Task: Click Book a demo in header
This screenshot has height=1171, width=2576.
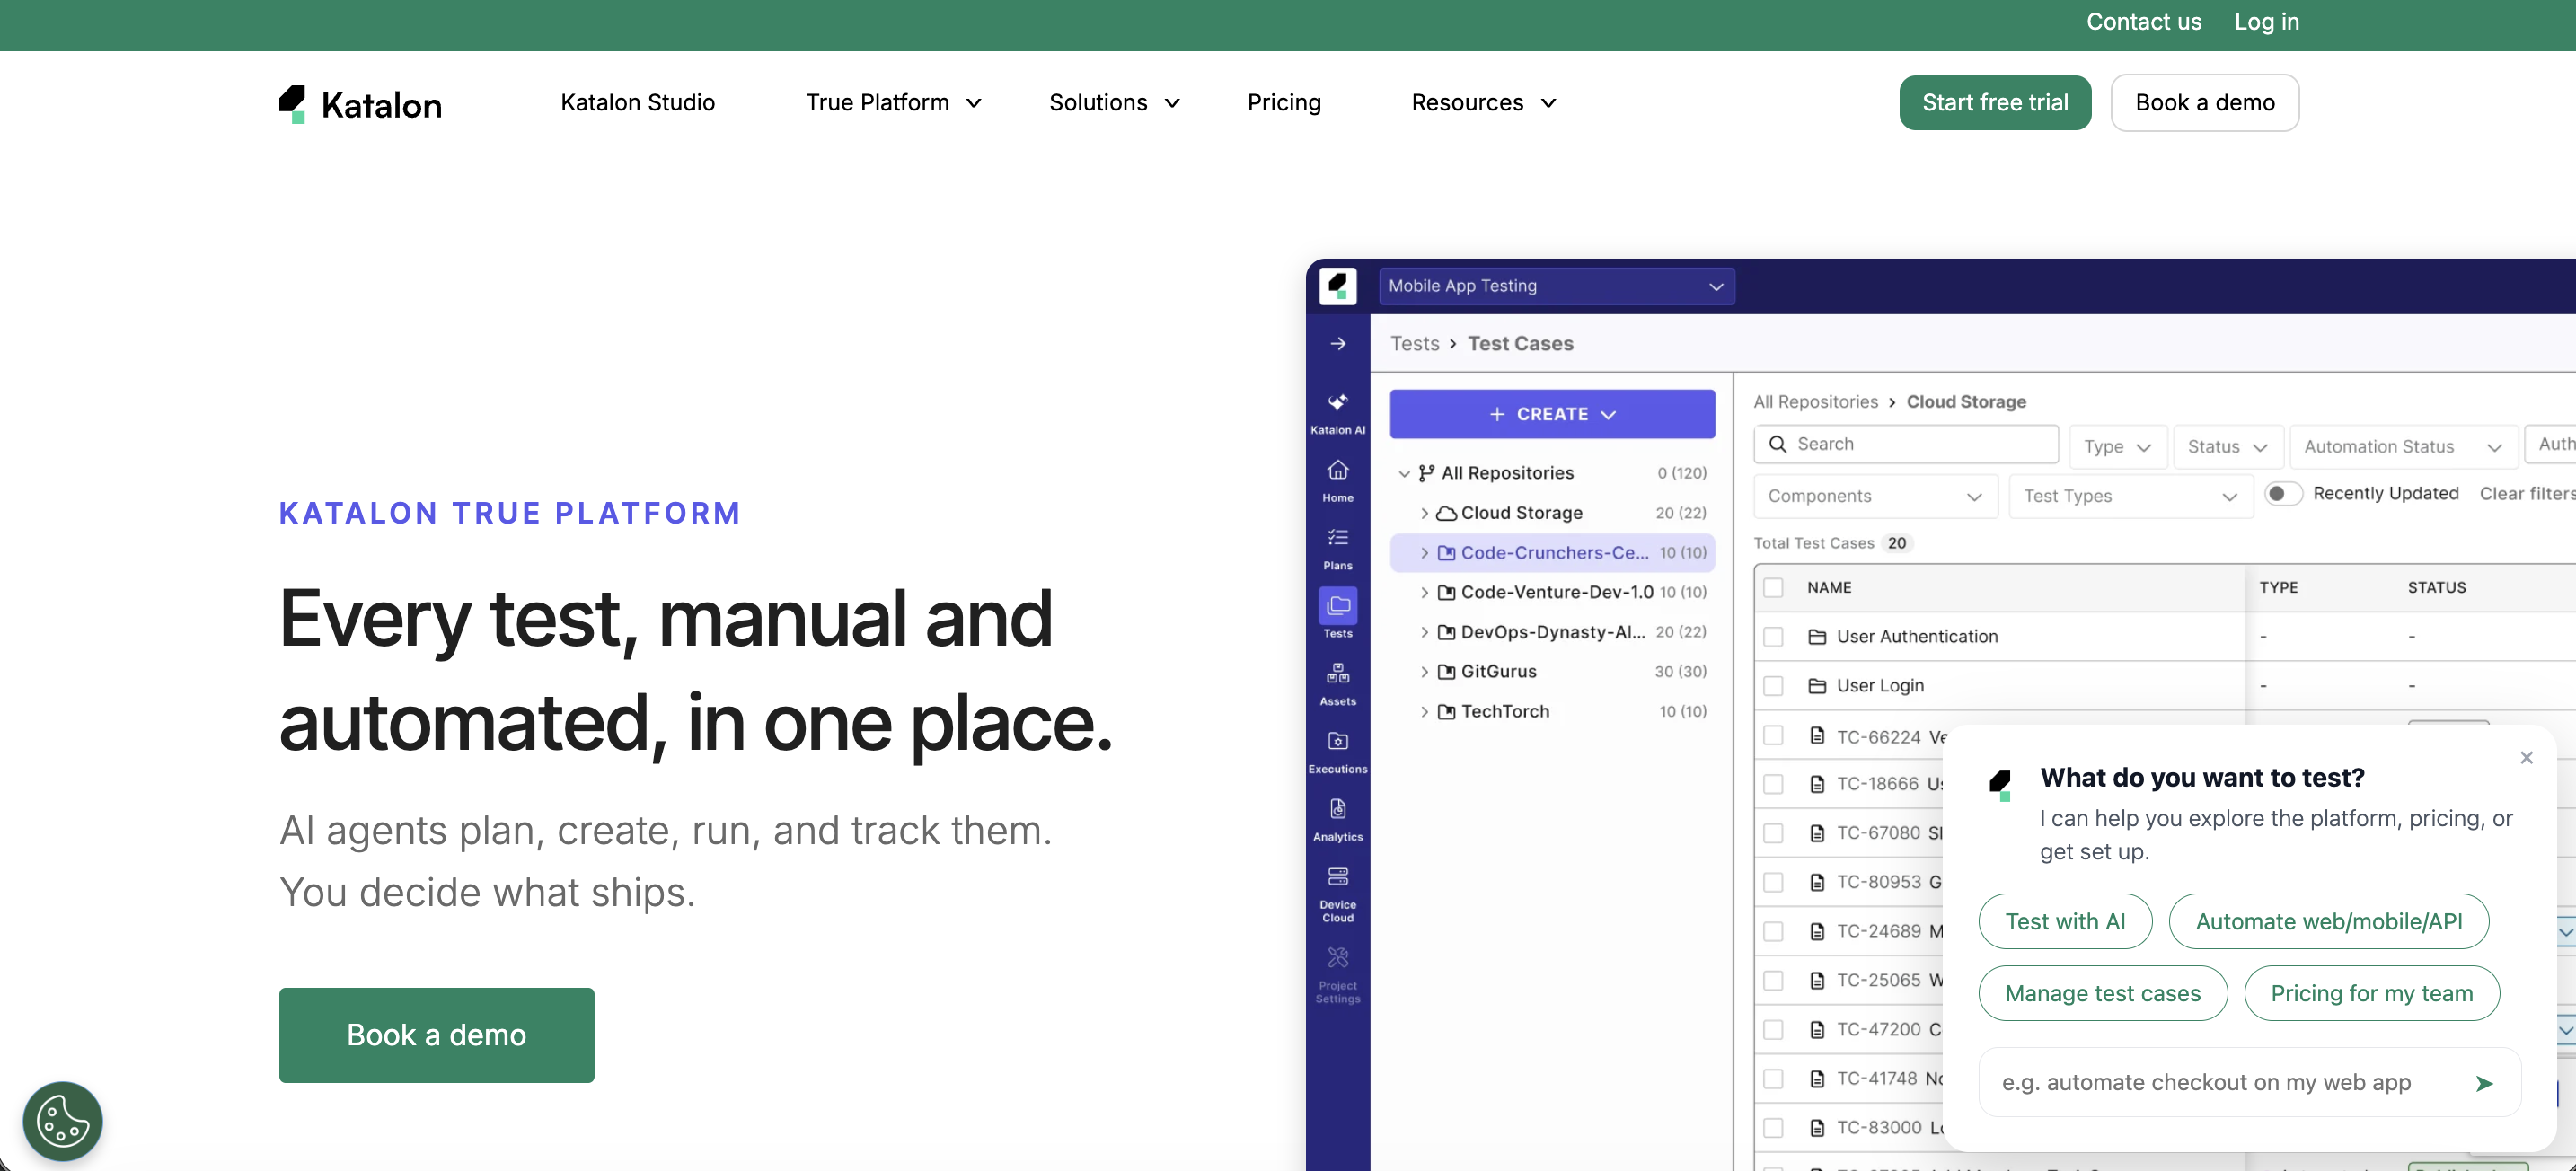Action: click(2204, 103)
